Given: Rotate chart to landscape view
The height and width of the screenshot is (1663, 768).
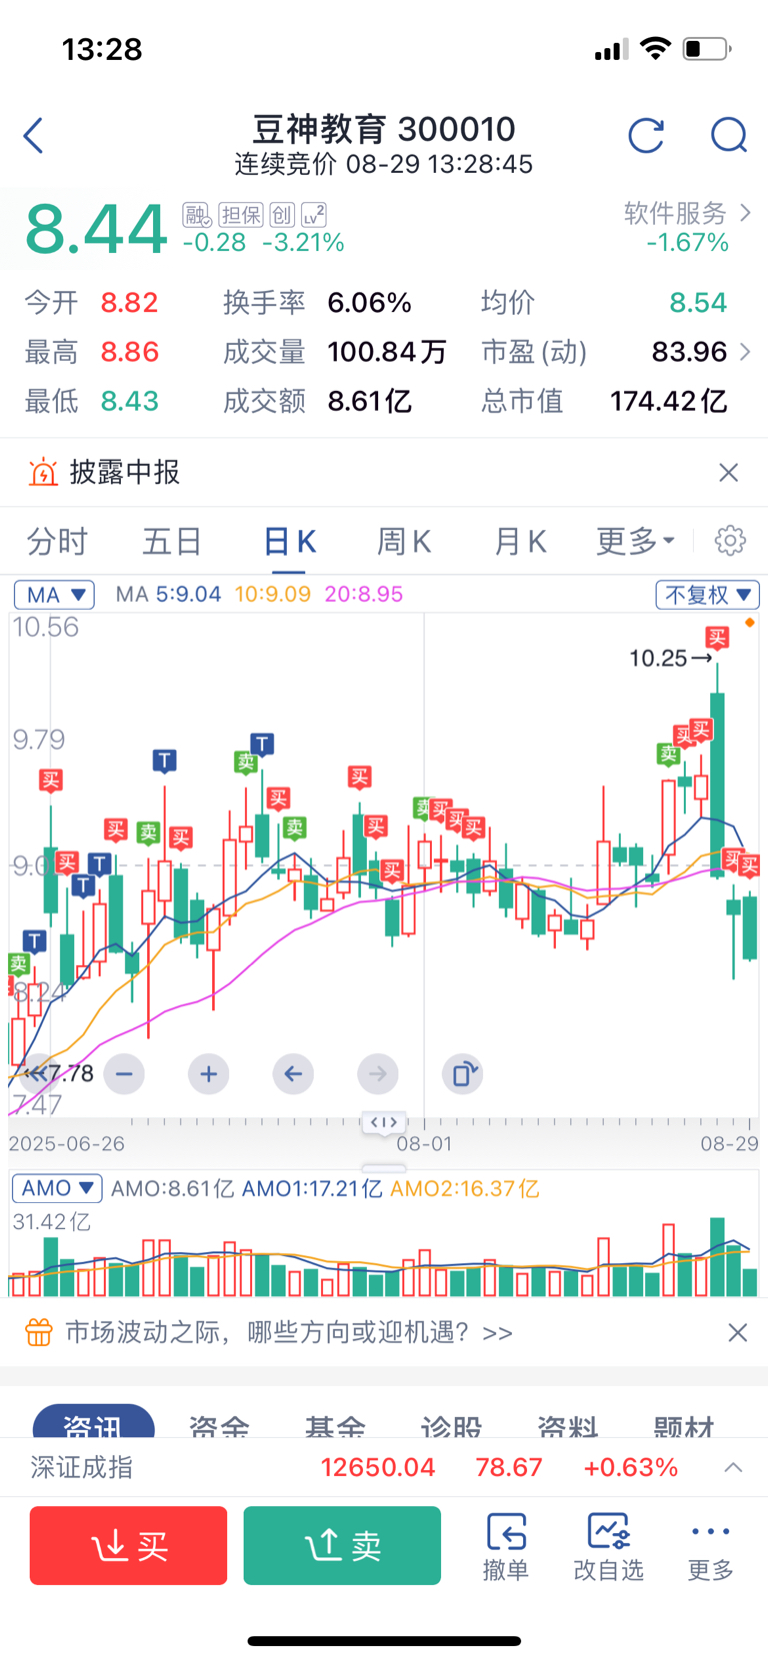Looking at the screenshot, I should [x=462, y=1074].
